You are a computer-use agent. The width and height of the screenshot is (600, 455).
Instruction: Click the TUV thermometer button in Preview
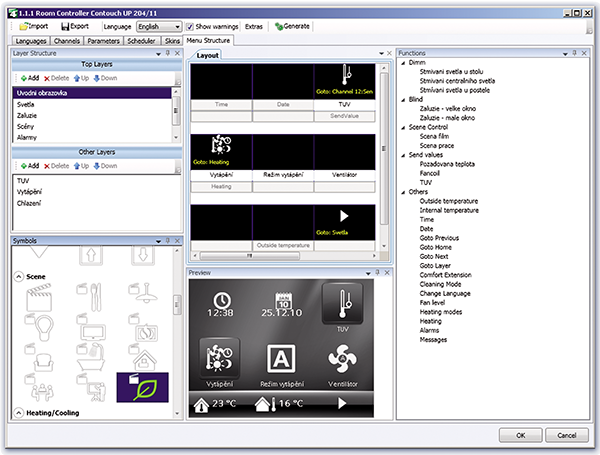pyautogui.click(x=342, y=304)
